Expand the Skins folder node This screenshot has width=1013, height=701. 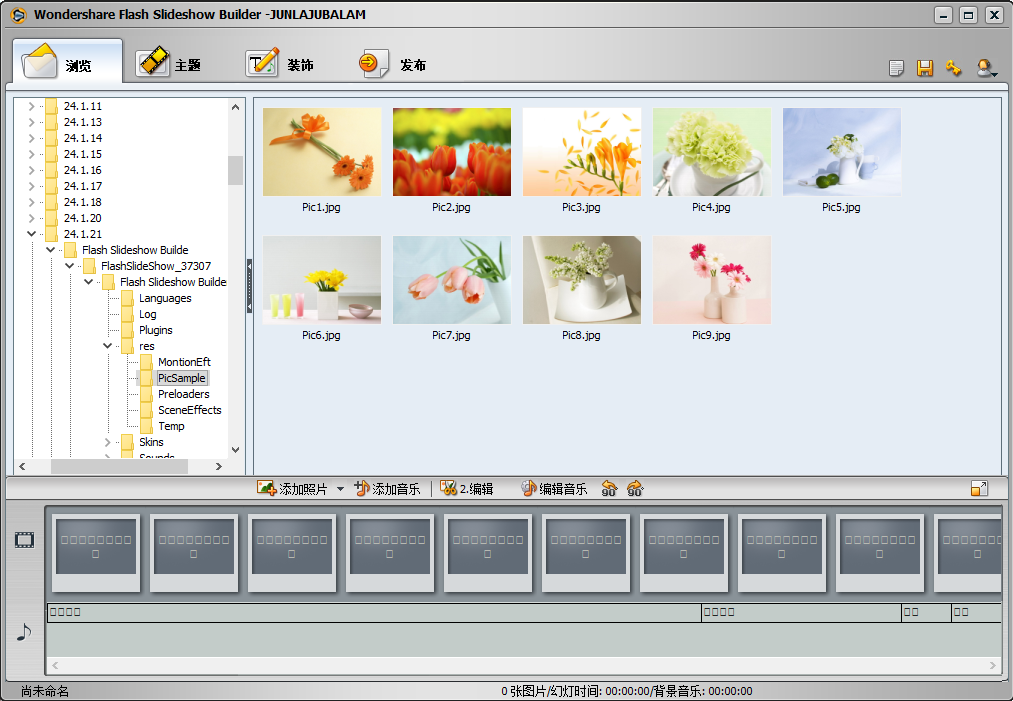tap(107, 442)
